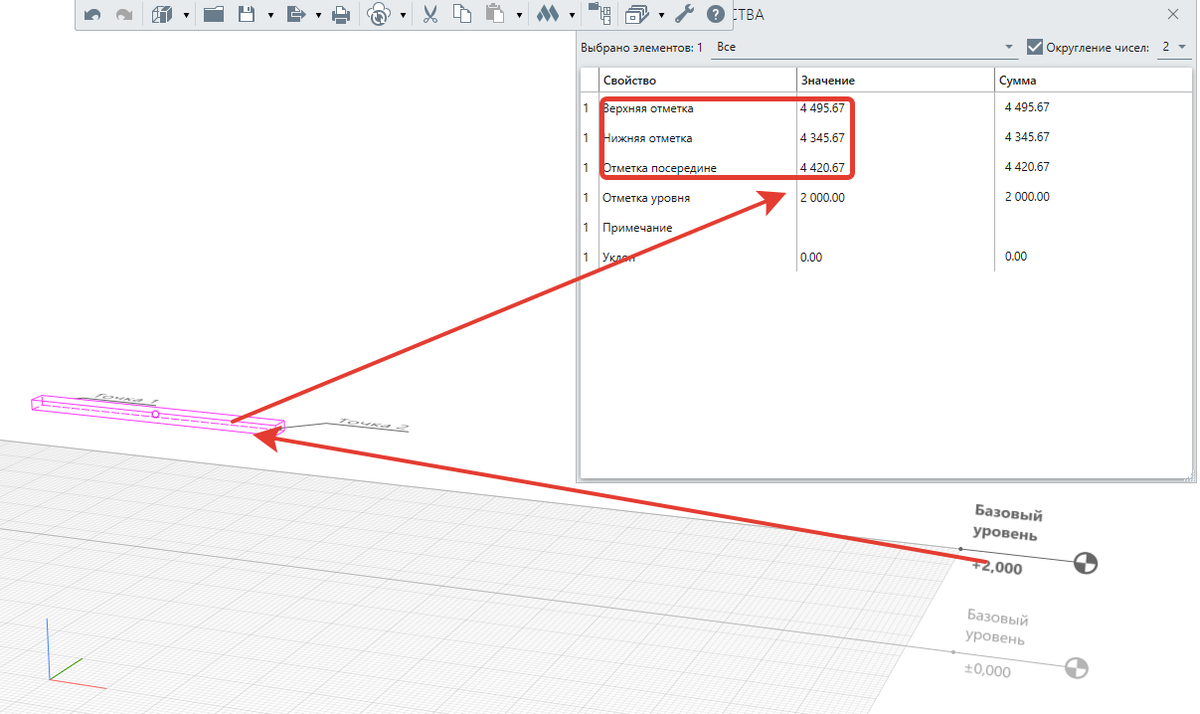Print using the printer icon
Screen dimensions: 1200x714
(x=341, y=15)
